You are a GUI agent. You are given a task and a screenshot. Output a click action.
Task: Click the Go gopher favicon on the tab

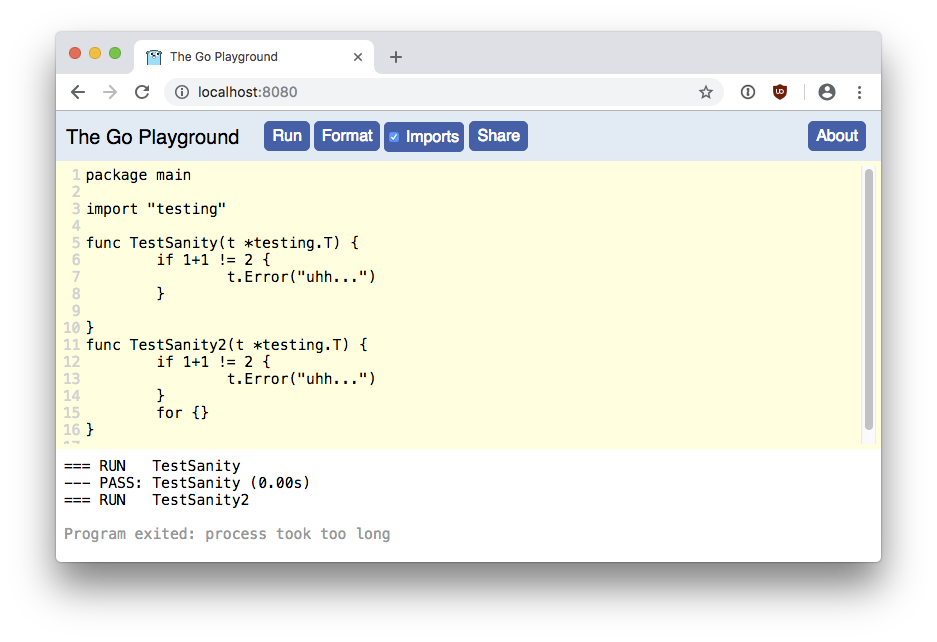154,57
